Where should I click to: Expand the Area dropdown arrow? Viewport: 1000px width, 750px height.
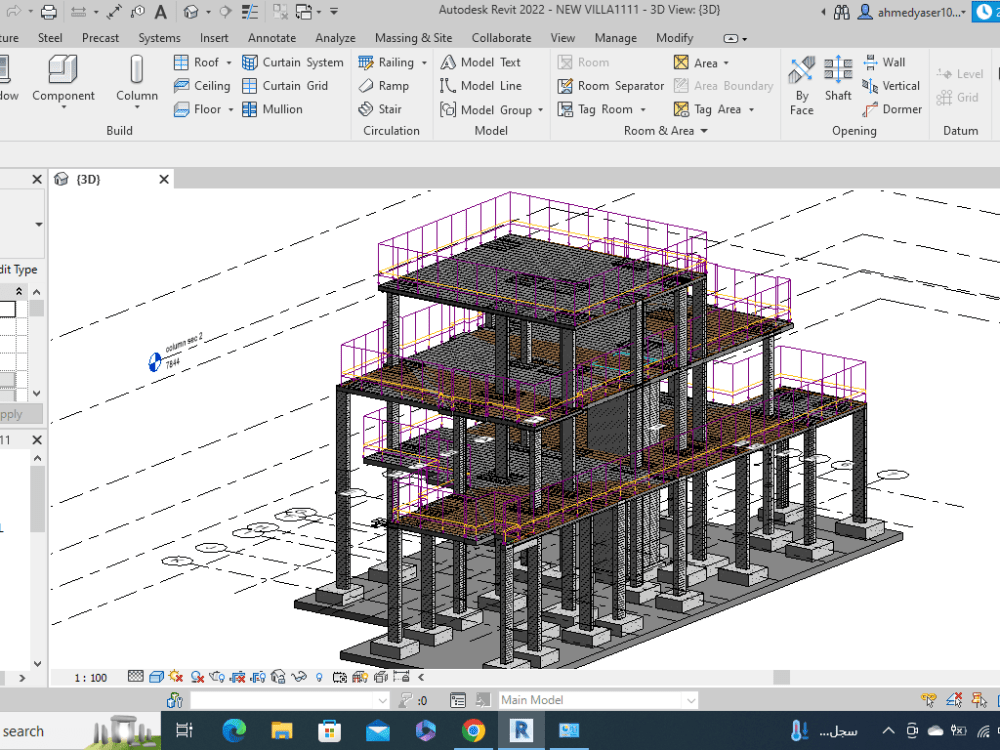coord(726,63)
